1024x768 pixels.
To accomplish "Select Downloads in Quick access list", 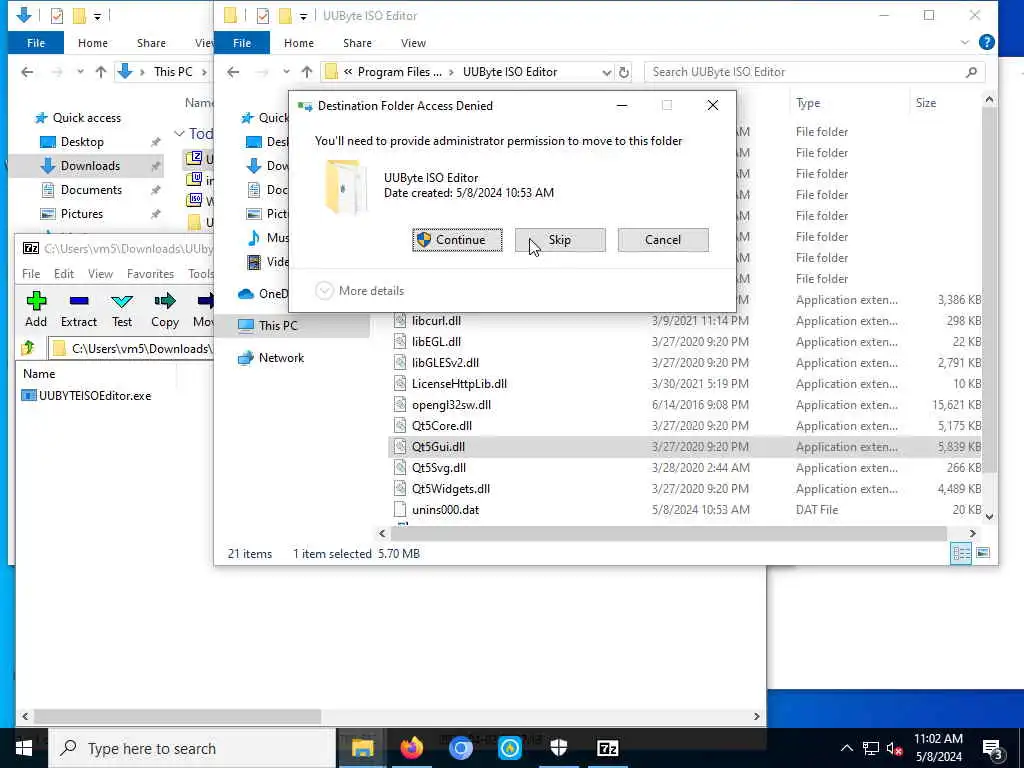I will pyautogui.click(x=90, y=166).
